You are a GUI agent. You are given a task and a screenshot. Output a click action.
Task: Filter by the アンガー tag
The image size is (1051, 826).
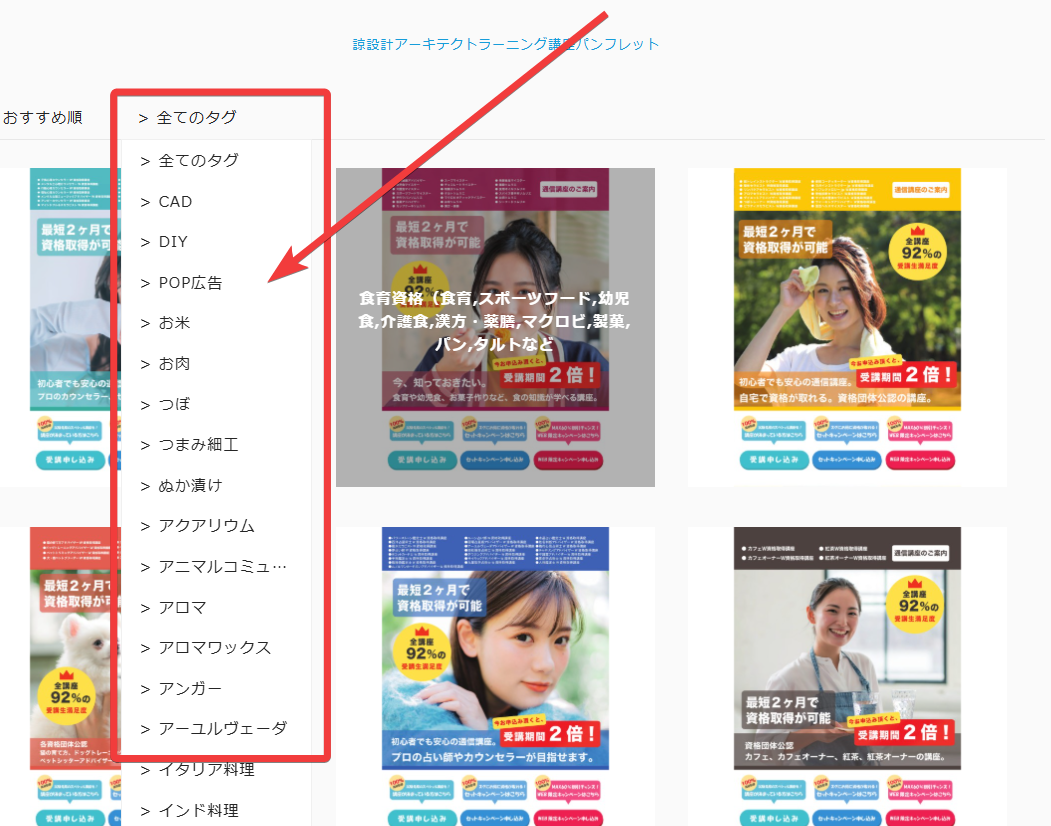click(181, 689)
